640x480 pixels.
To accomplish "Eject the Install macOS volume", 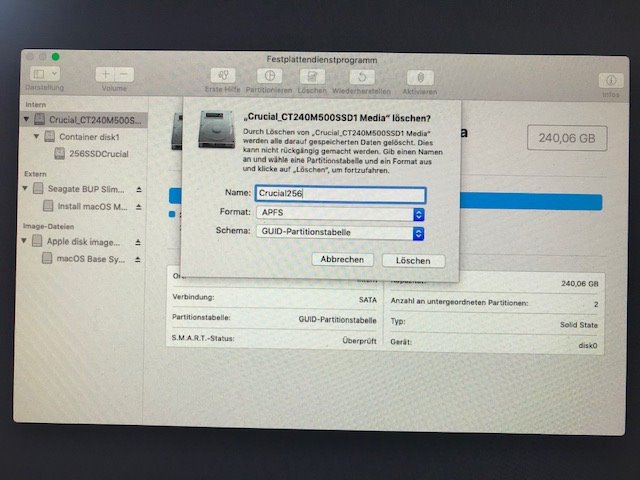I will point(139,207).
